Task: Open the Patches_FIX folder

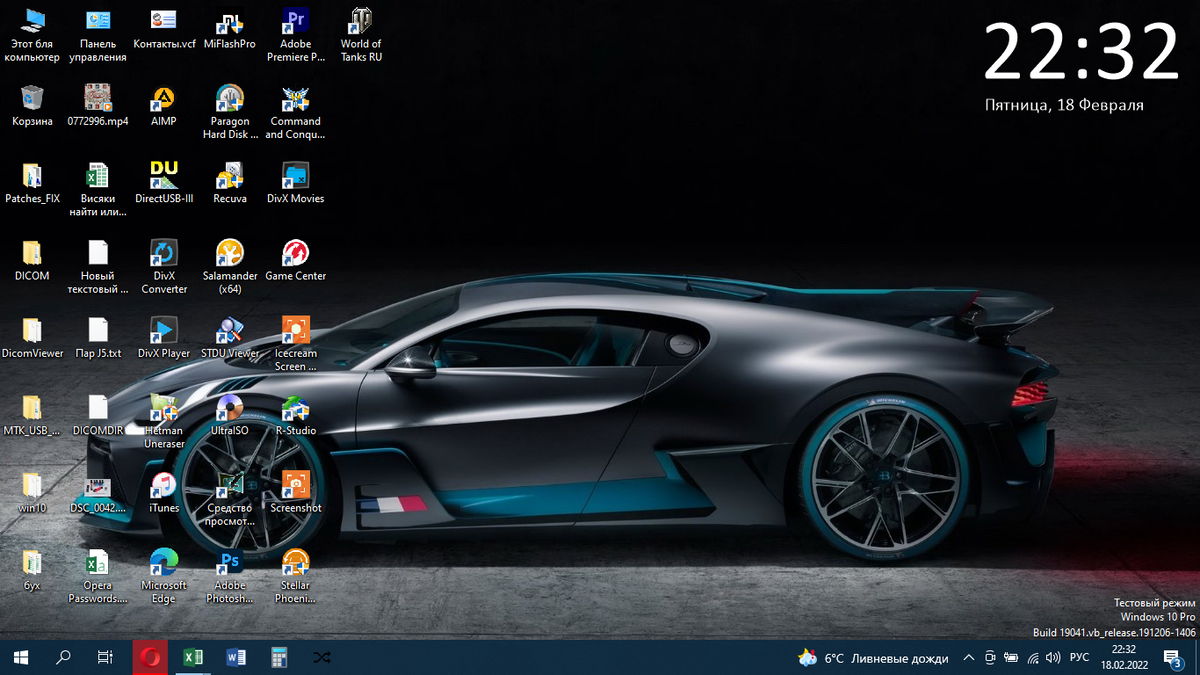Action: 32,183
